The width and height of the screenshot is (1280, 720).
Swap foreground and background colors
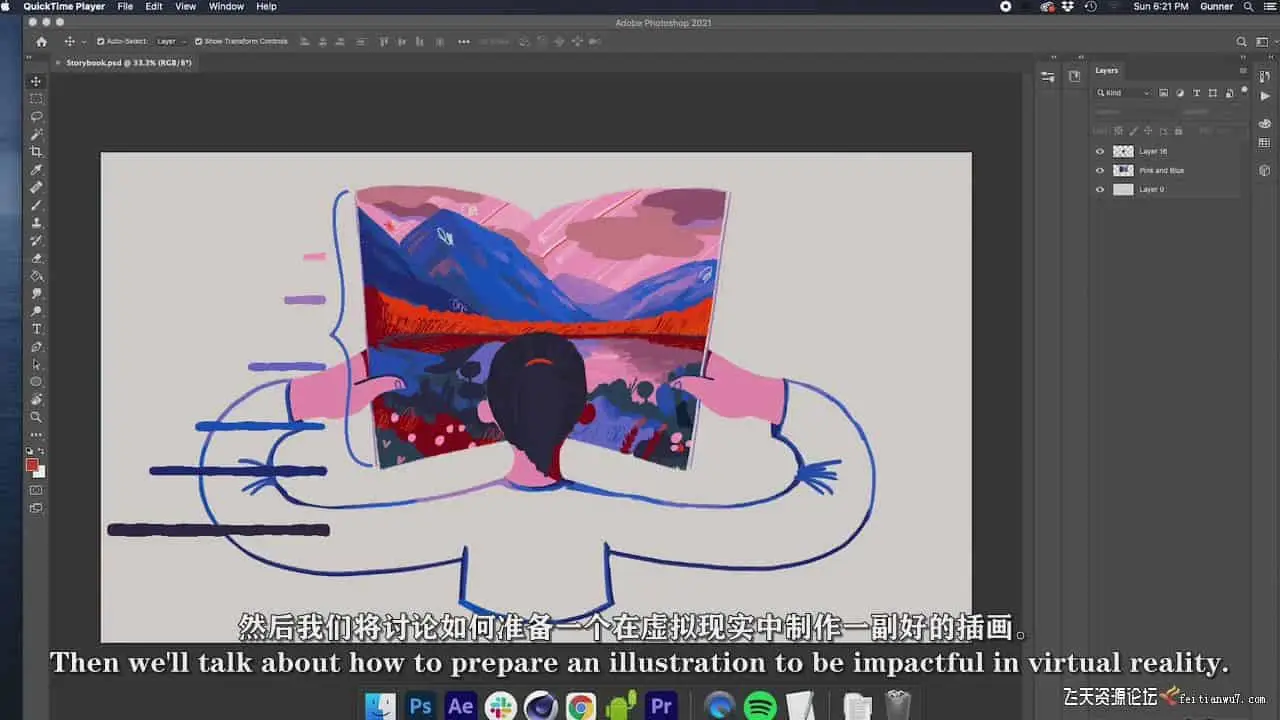click(x=41, y=452)
